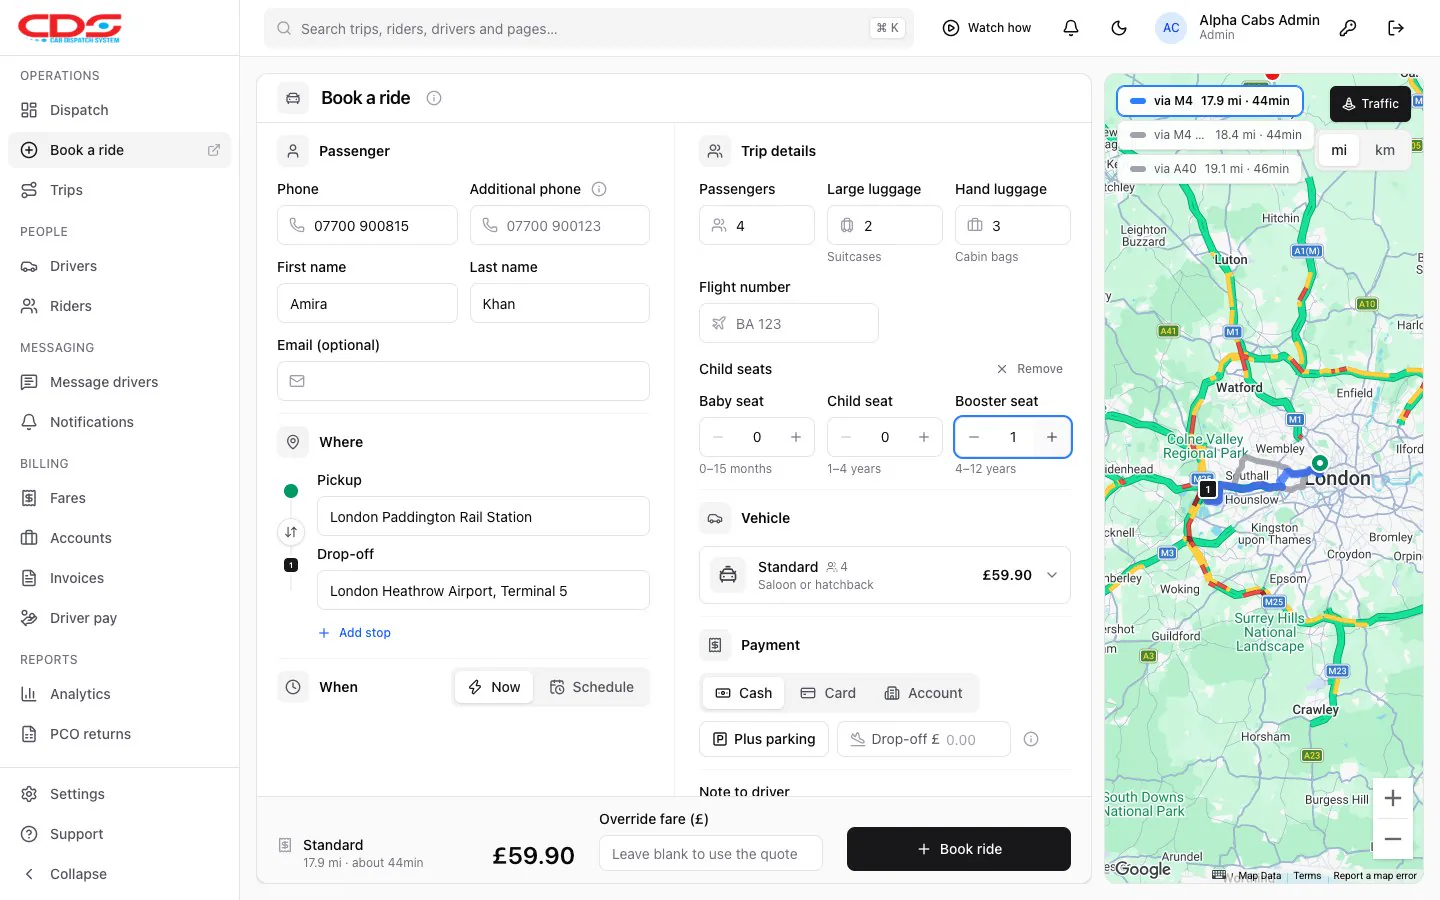Decrease the Booster seat count

pyautogui.click(x=974, y=437)
